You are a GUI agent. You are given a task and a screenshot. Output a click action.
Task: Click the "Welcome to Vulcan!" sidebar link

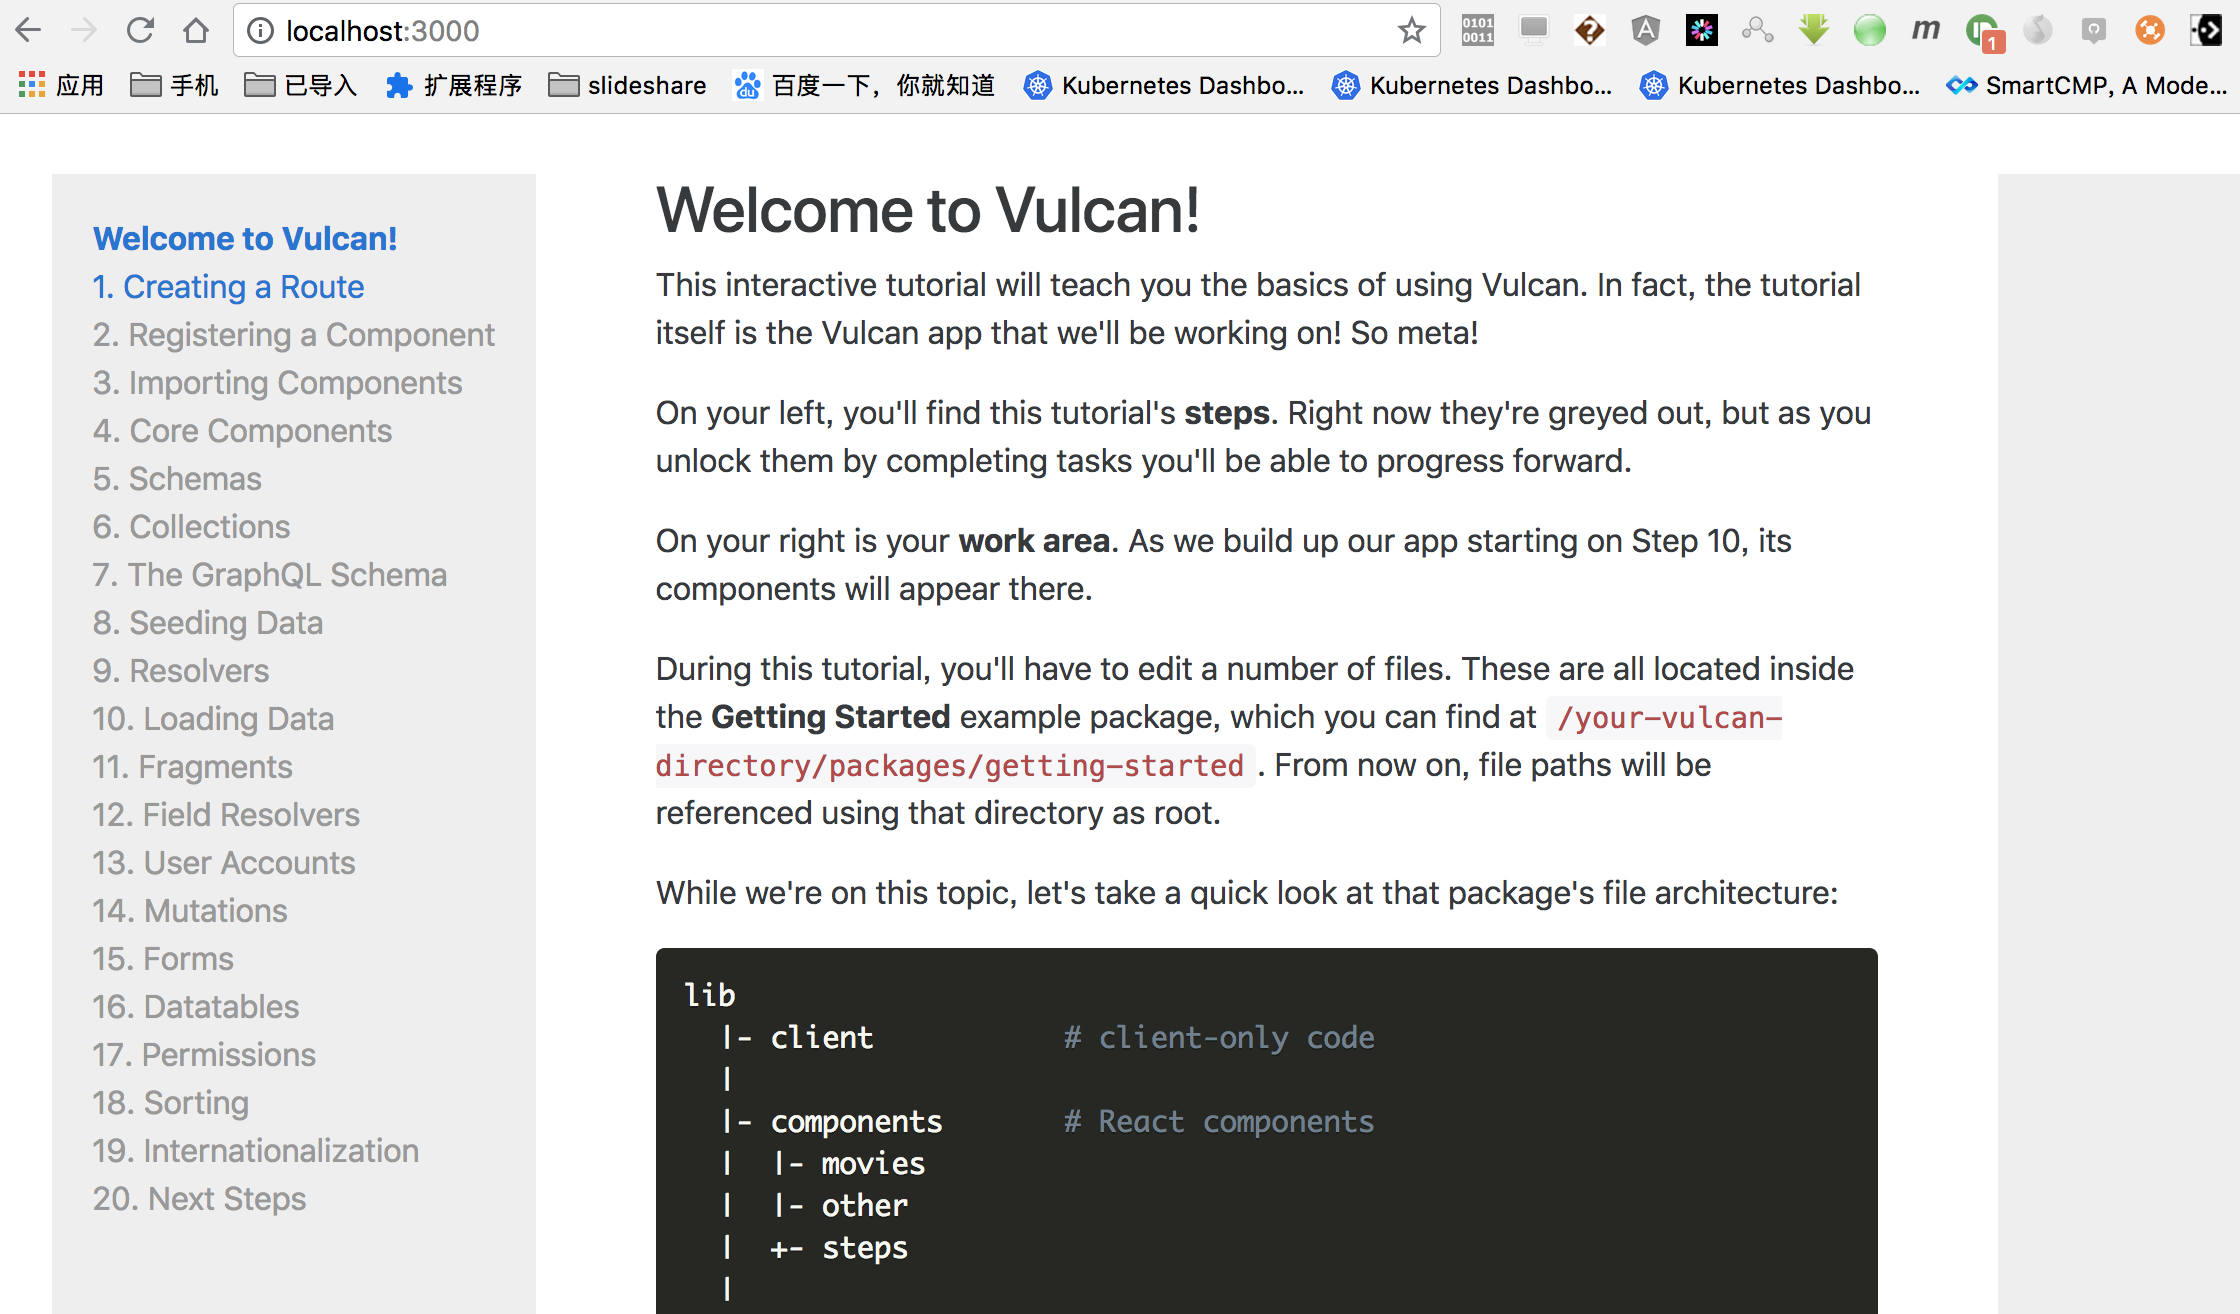(245, 239)
